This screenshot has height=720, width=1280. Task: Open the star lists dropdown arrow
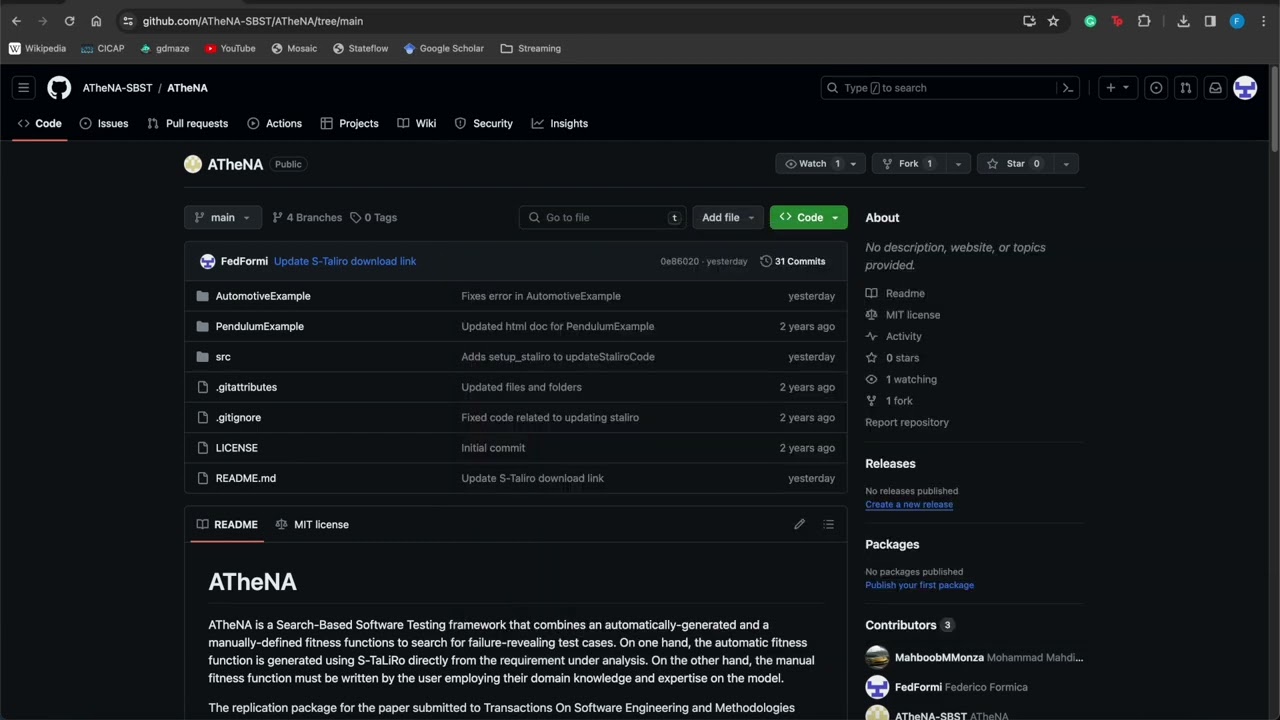1066,164
